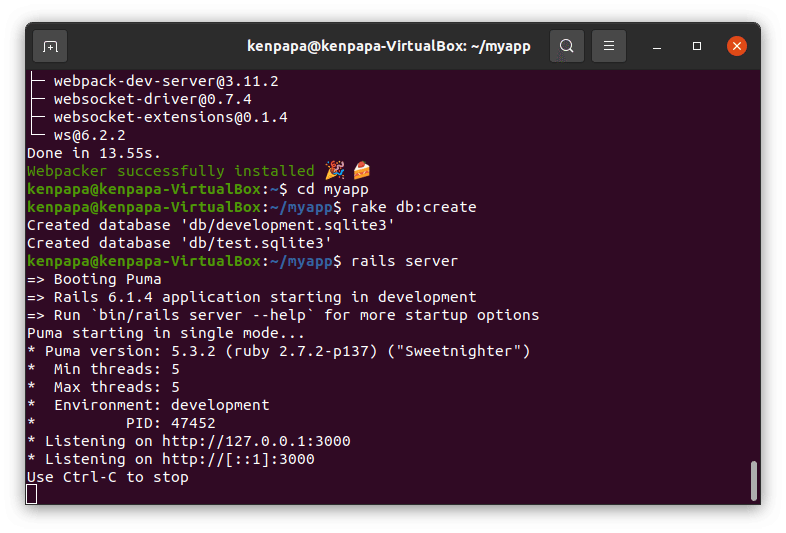
Task: Click the window title text in header bar
Action: tap(389, 46)
